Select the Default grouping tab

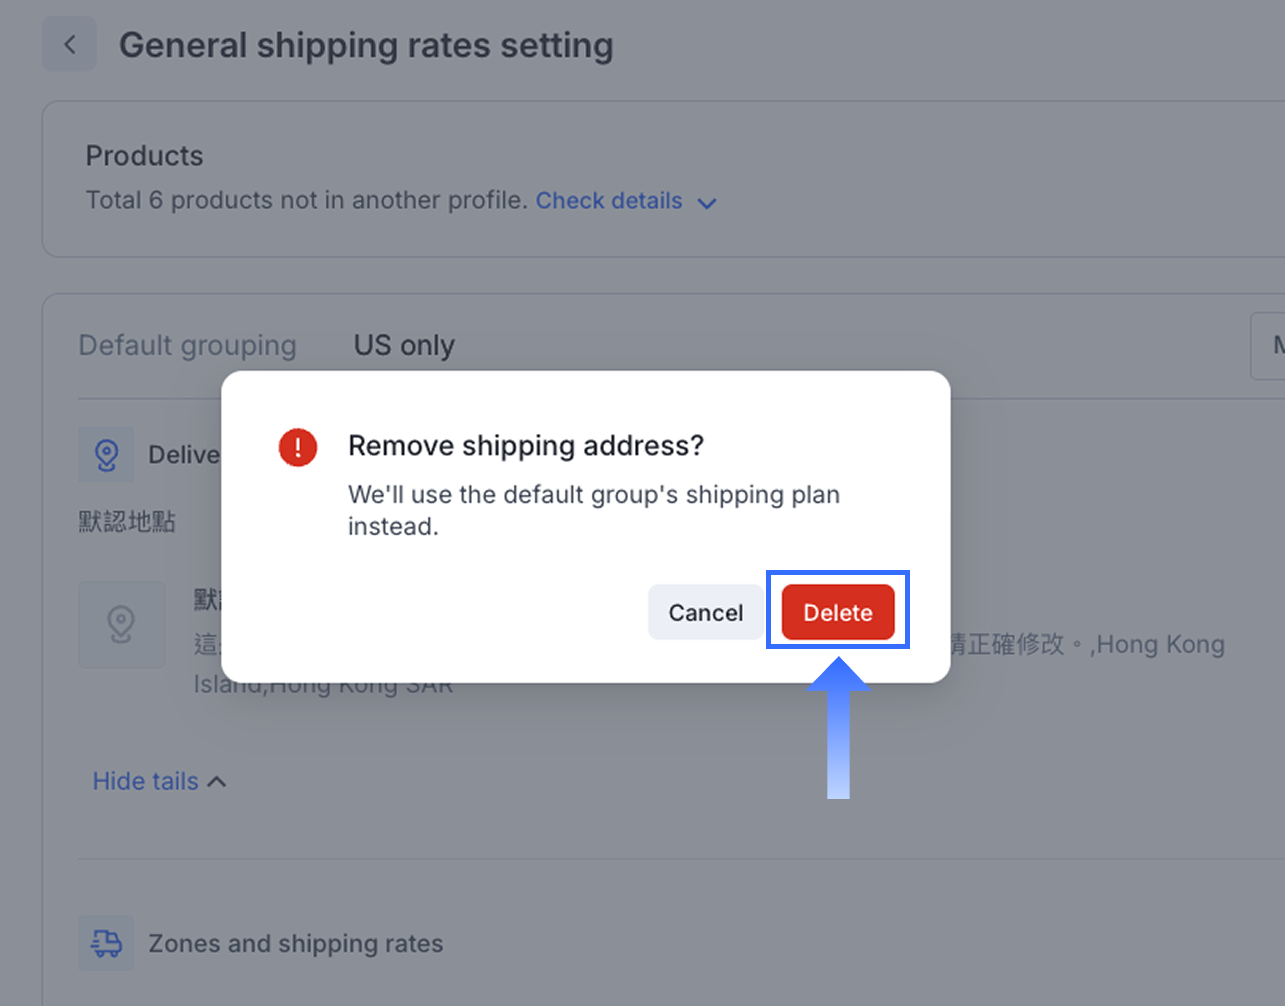point(187,345)
